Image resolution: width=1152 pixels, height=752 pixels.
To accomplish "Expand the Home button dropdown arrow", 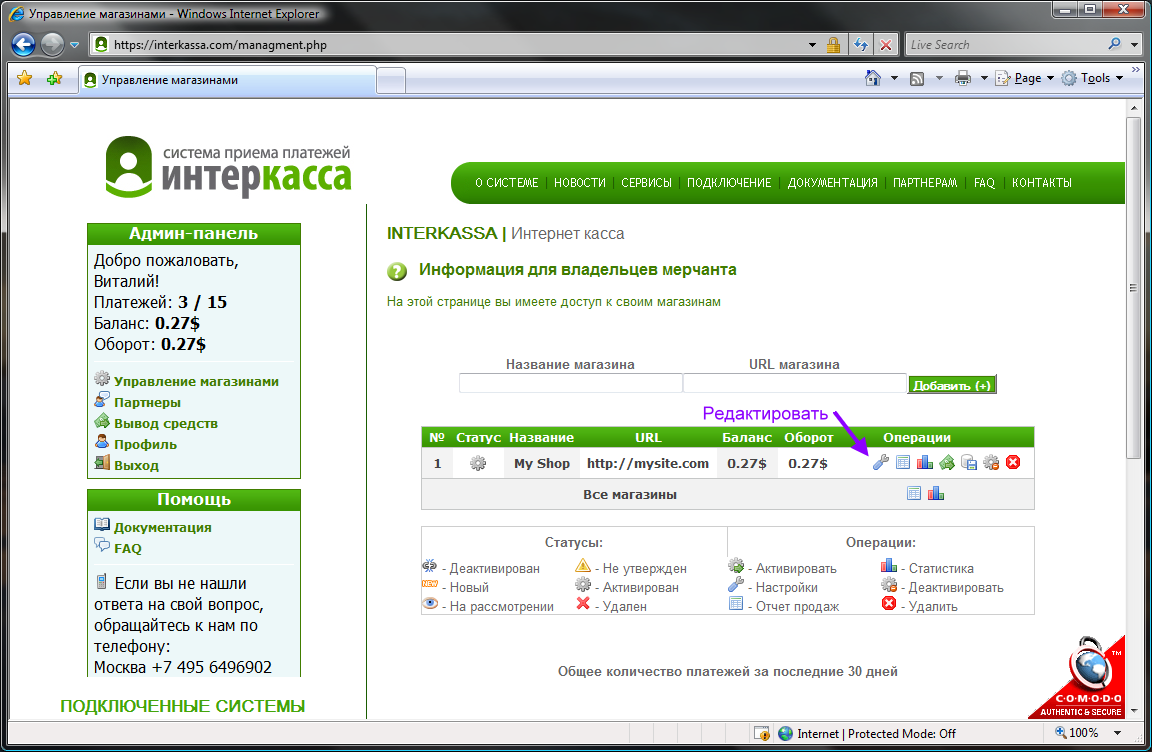I will click(x=894, y=78).
